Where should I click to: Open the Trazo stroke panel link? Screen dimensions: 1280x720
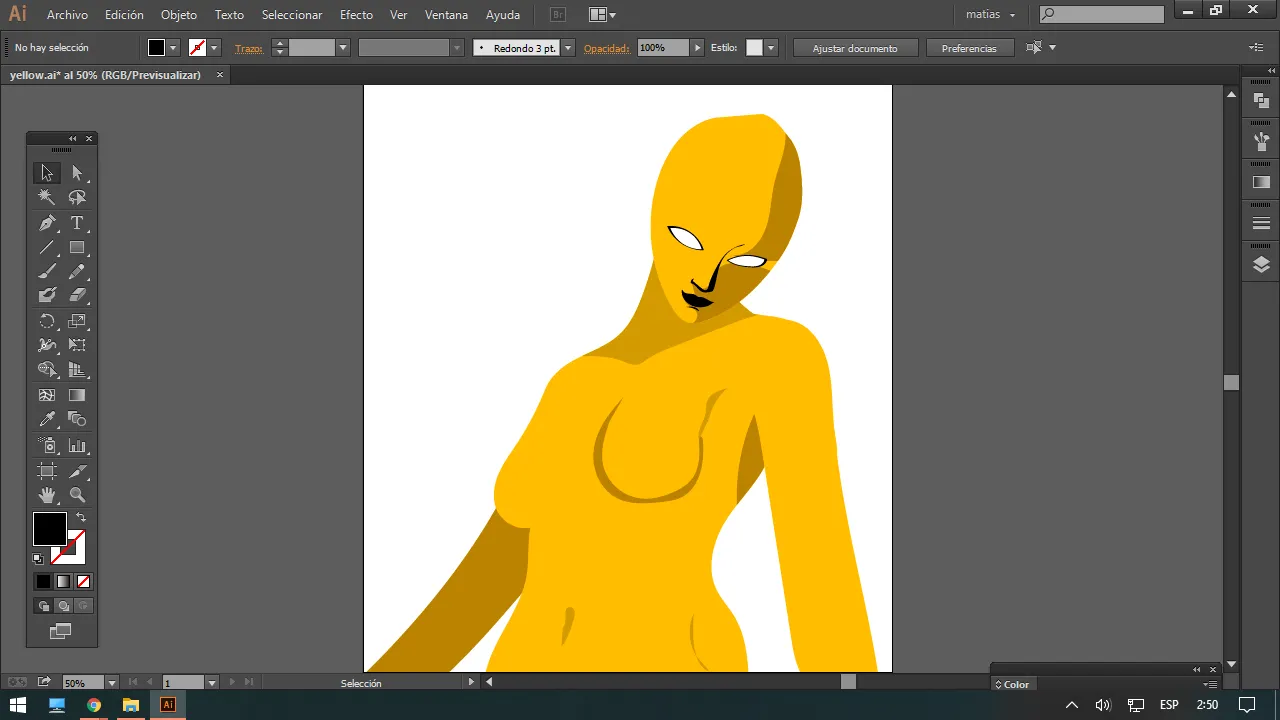(249, 48)
